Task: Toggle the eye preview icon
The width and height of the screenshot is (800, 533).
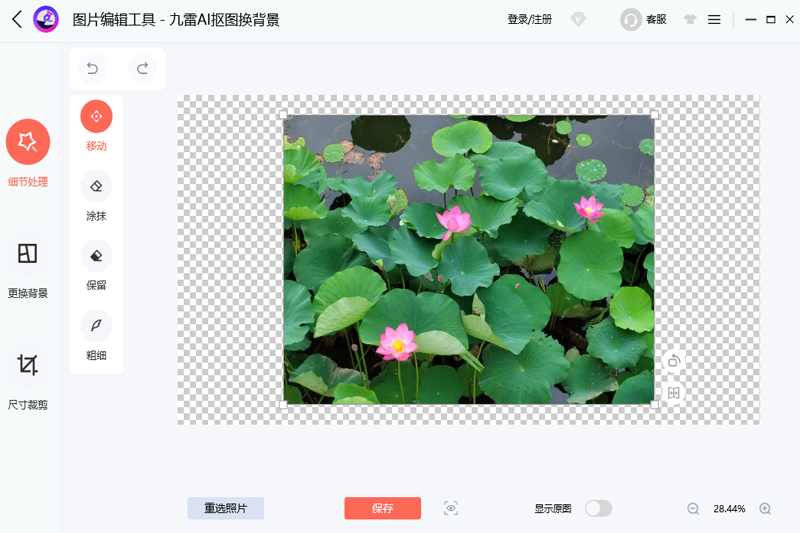Action: point(451,508)
